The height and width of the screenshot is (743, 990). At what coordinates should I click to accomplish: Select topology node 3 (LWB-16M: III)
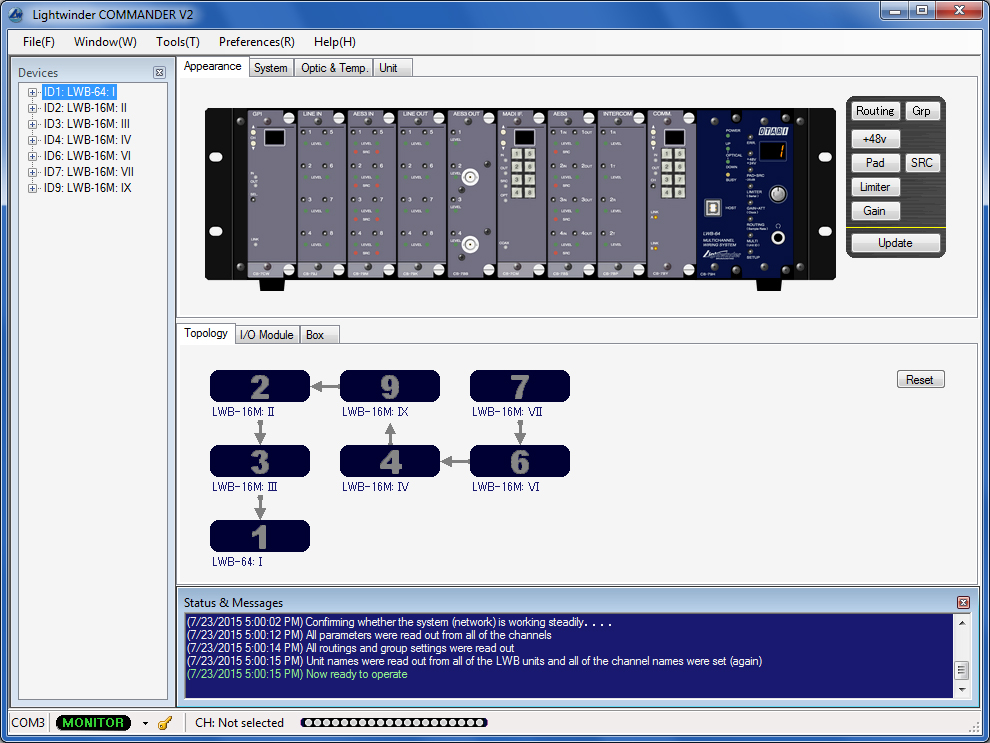point(259,461)
